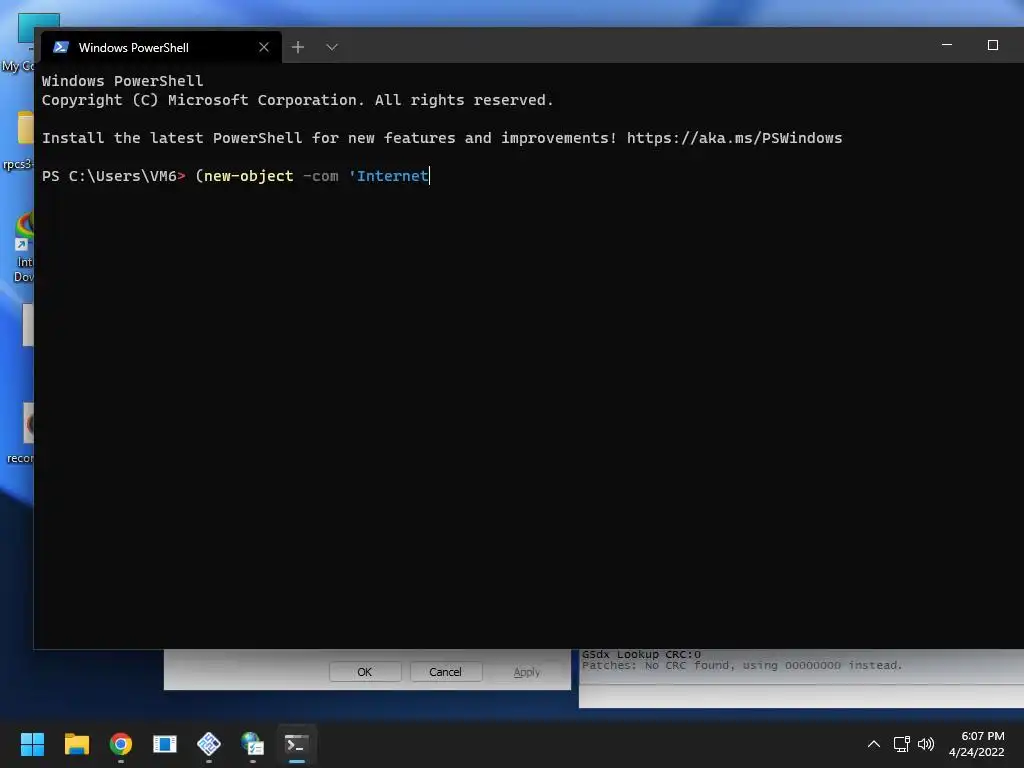Select the Windows PowerShell tab
The width and height of the screenshot is (1024, 768).
(x=161, y=47)
